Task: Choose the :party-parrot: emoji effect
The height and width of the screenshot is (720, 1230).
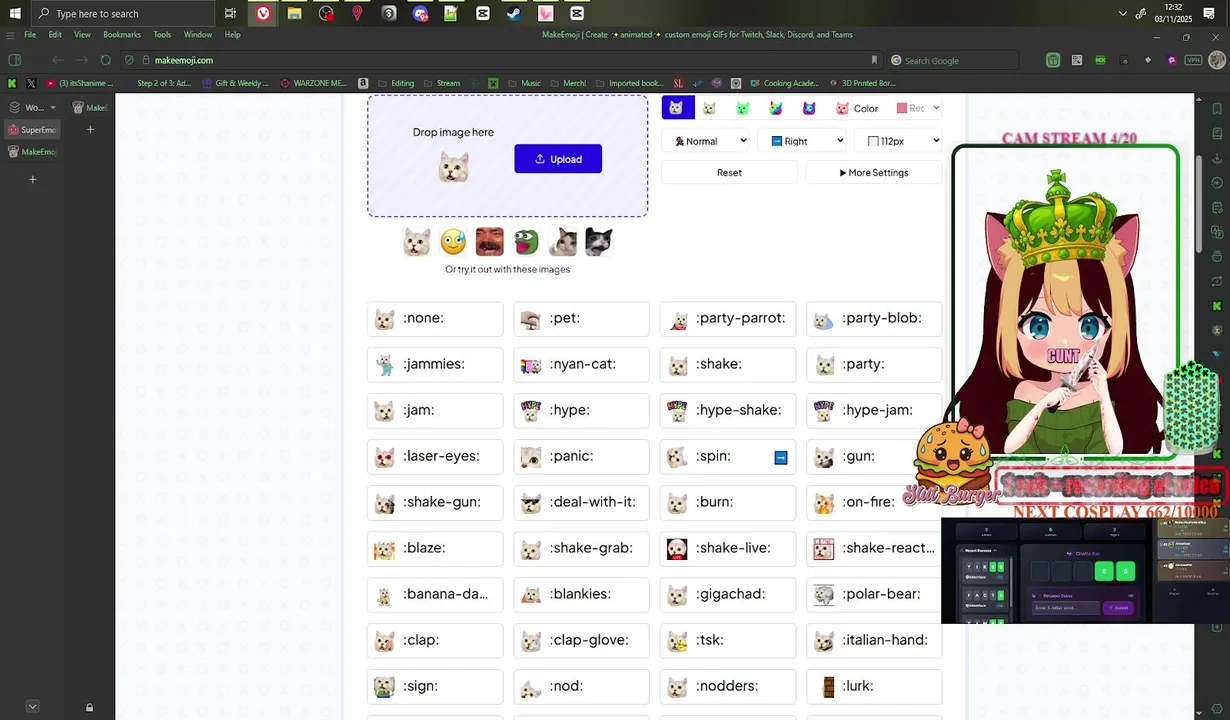Action: [x=728, y=318]
